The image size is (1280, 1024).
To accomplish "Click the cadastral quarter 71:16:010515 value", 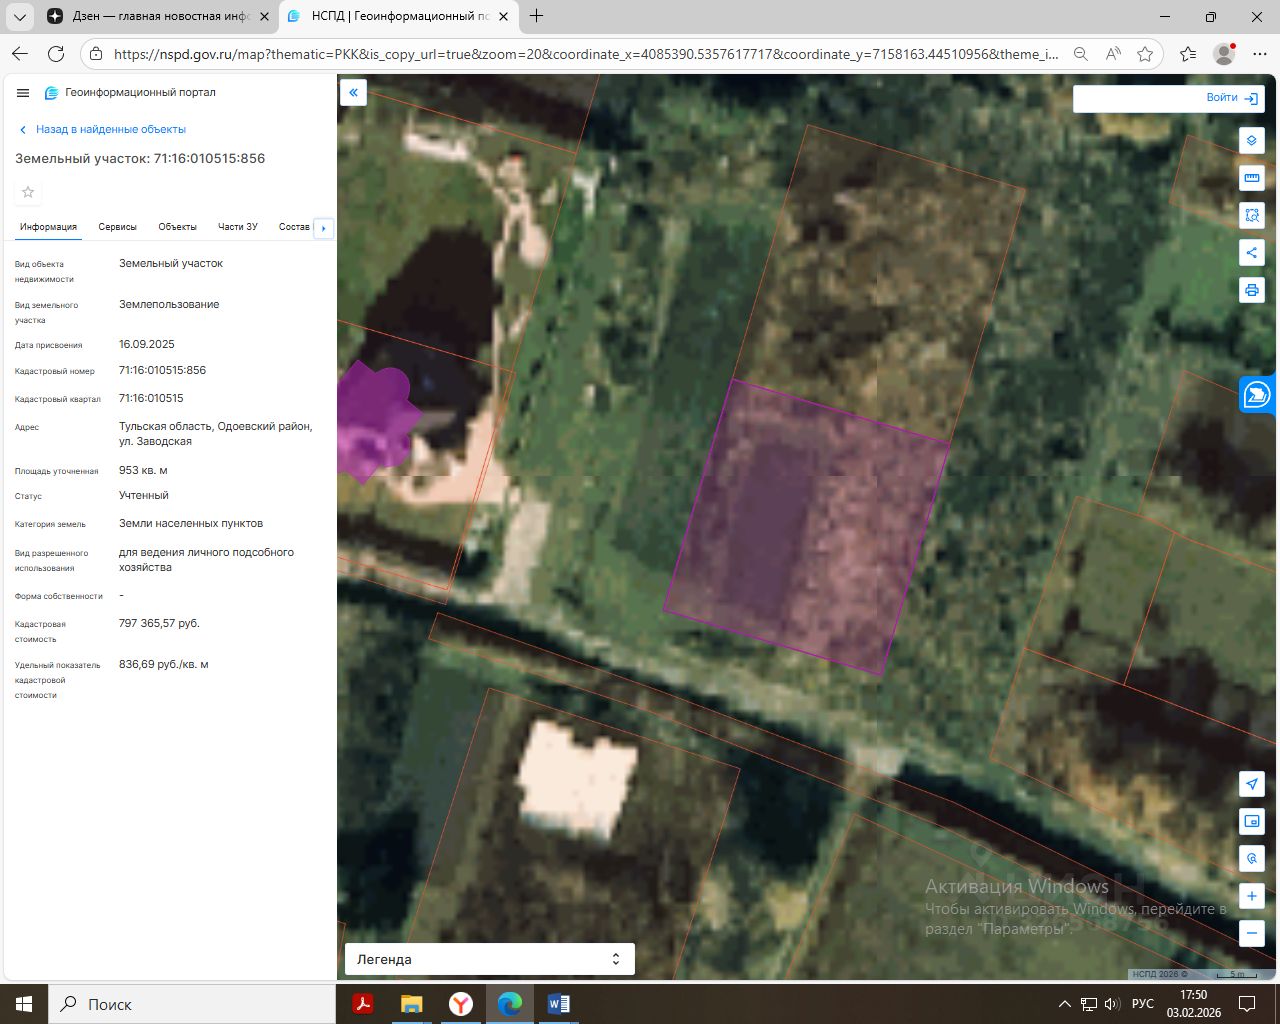I will pyautogui.click(x=151, y=398).
